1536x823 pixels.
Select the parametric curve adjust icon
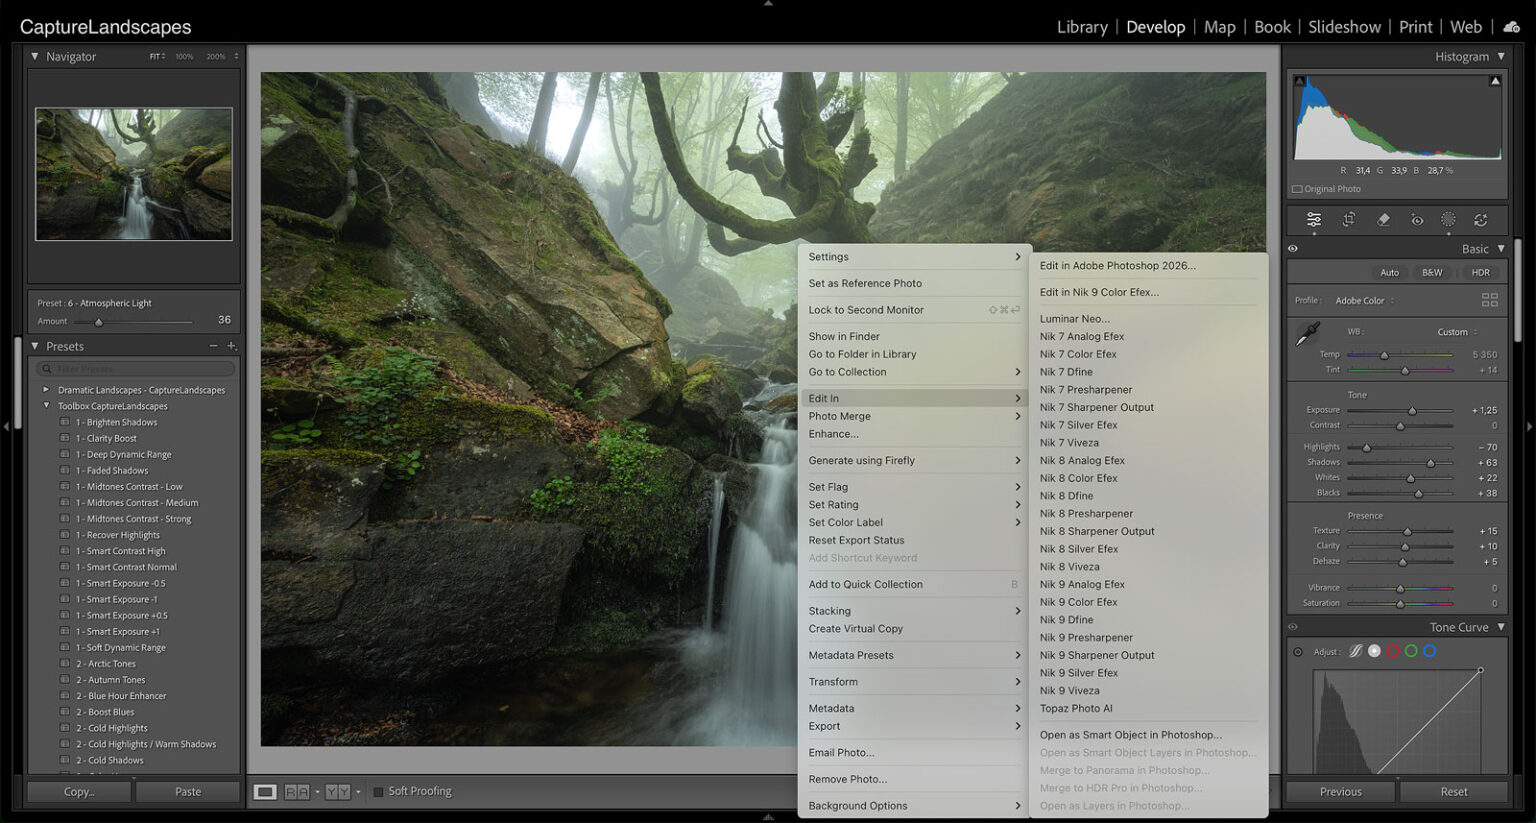(1356, 651)
